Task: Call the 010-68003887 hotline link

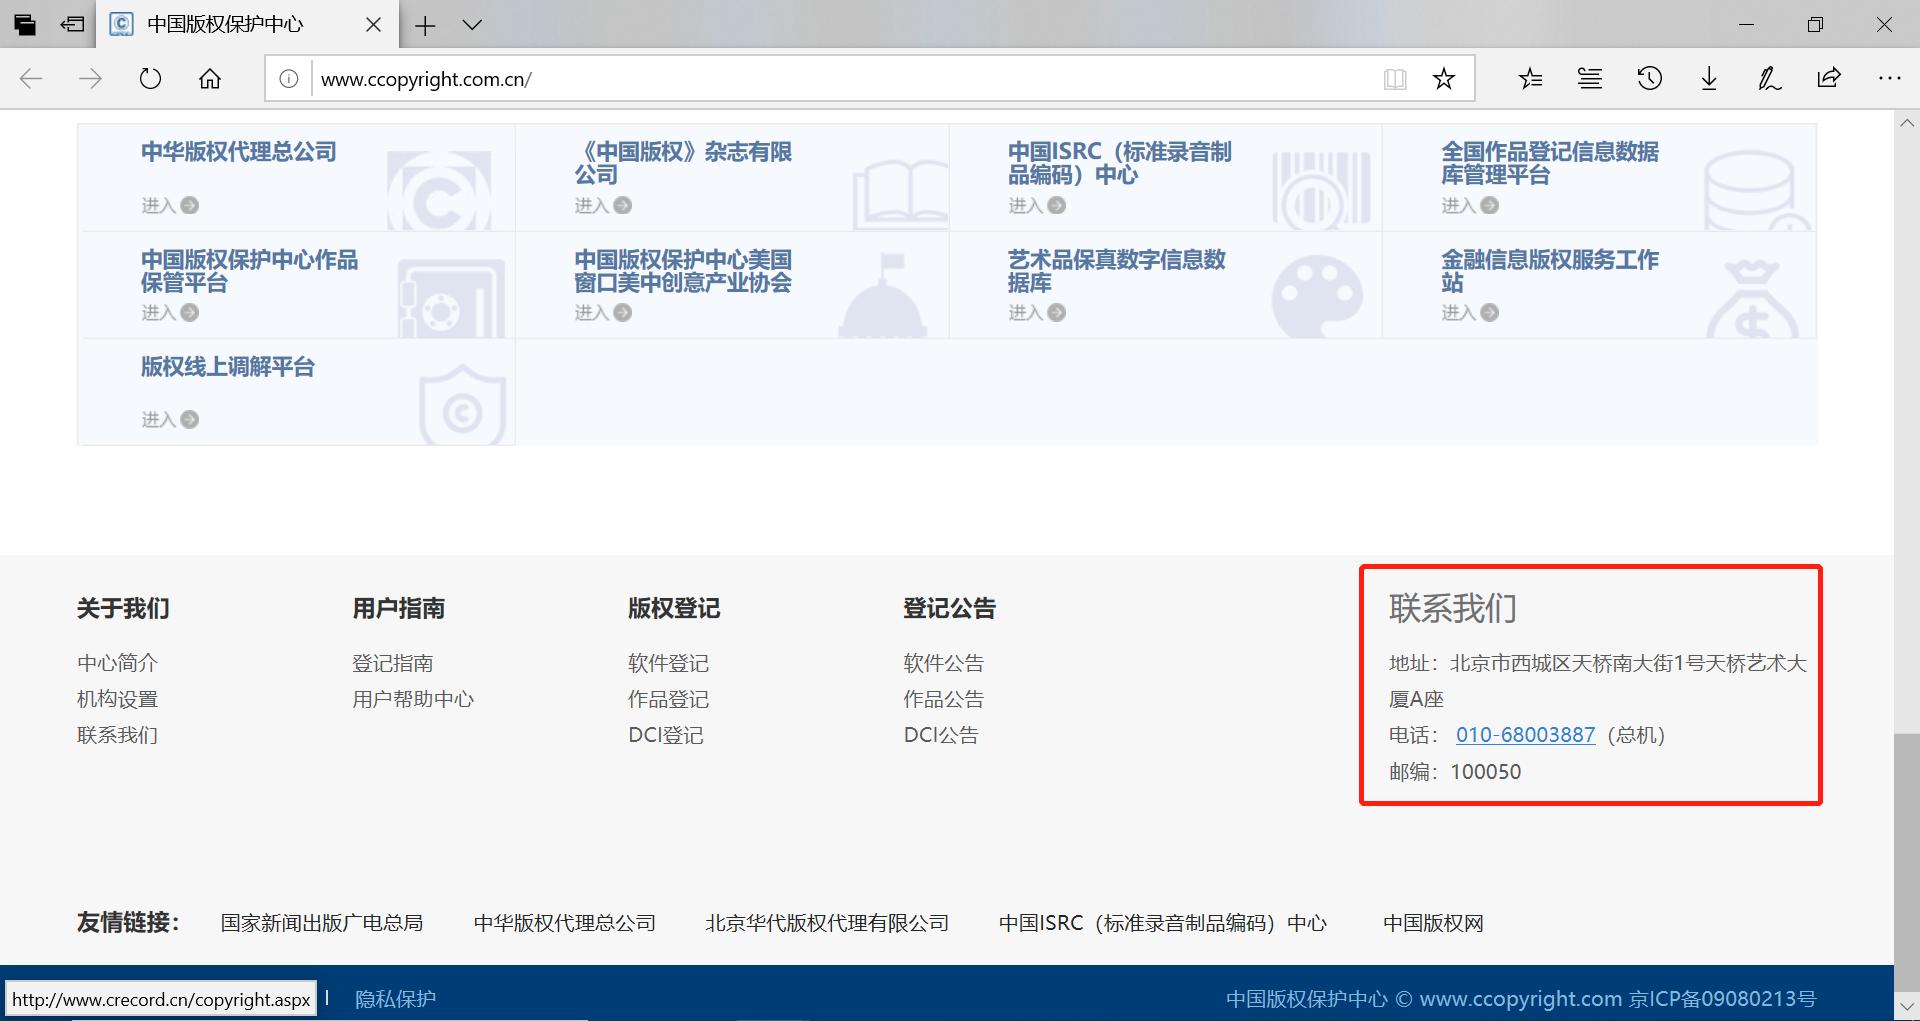Action: [1525, 735]
